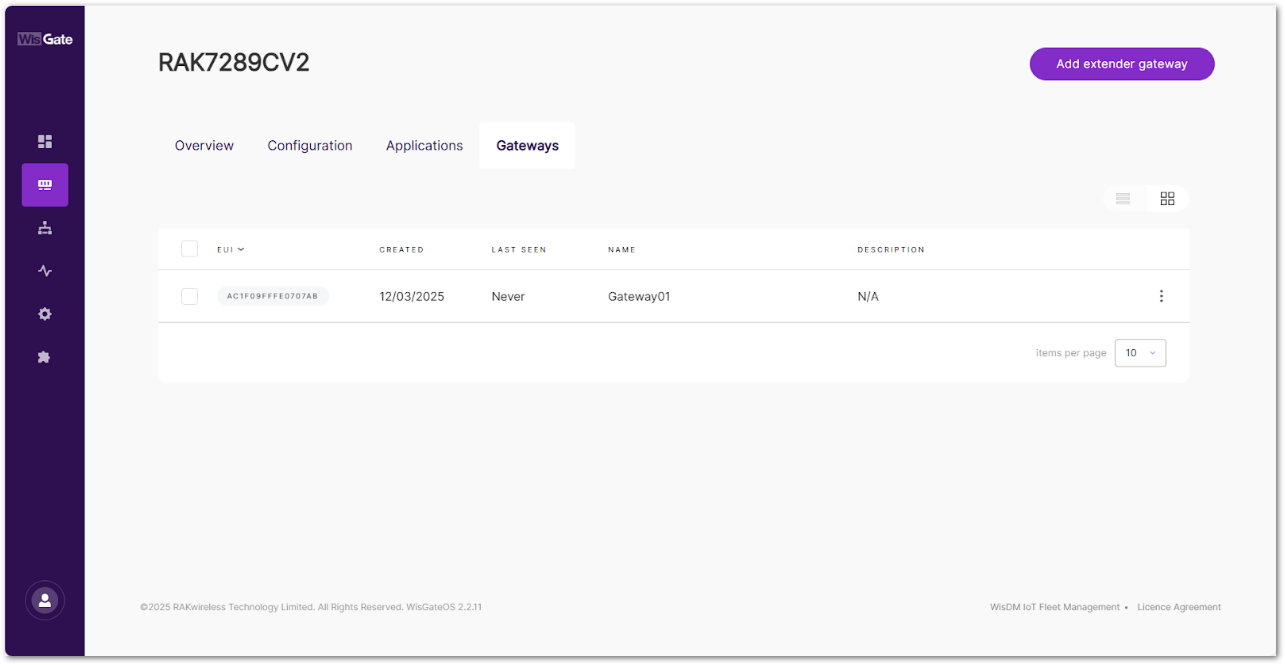This screenshot has width=1285, height=665.
Task: Select the AC1F09FFFE0707AB EUI chip
Action: tap(273, 296)
